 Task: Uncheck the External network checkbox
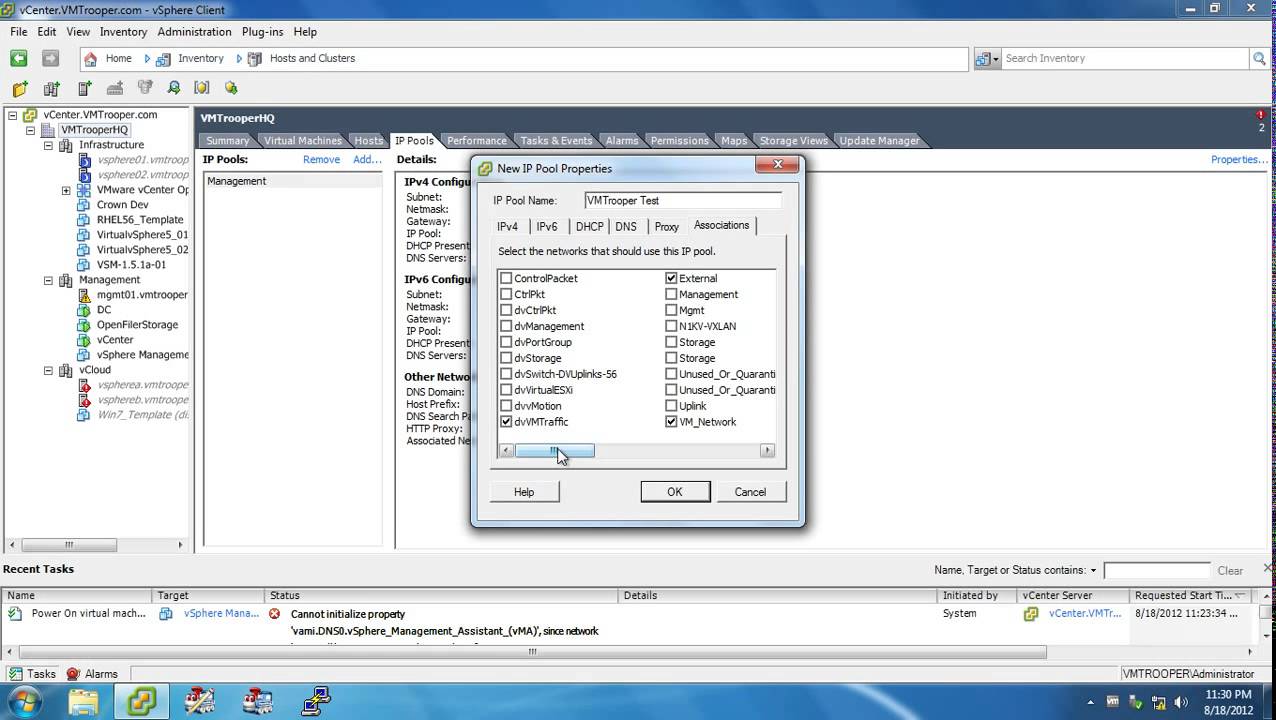click(671, 279)
